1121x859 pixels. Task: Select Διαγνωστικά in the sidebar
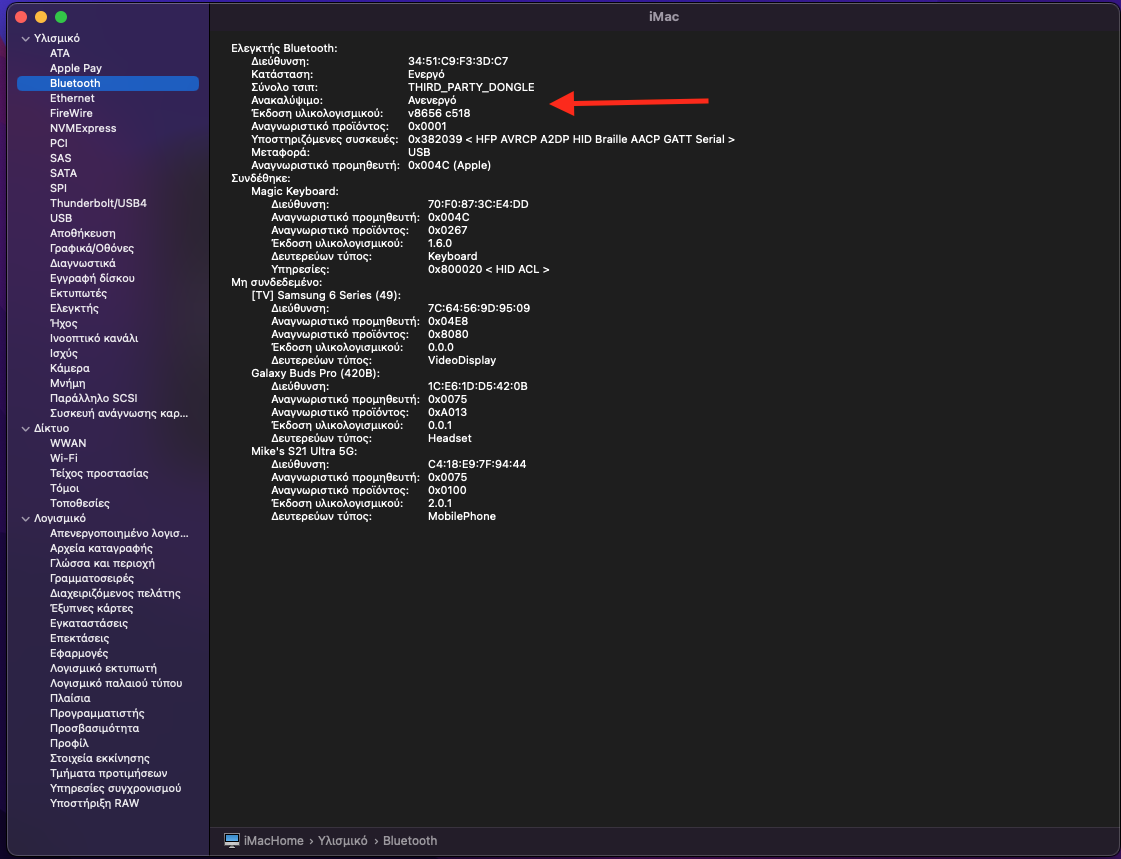83,264
